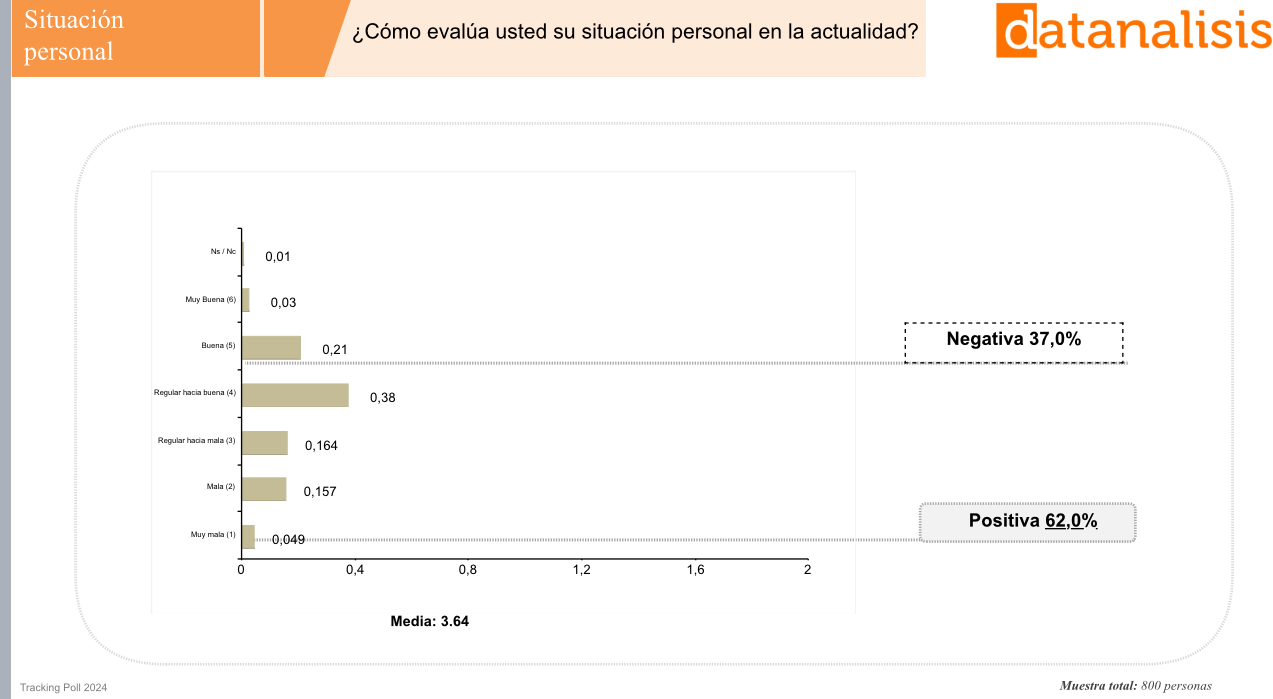Image resolution: width=1273 pixels, height=699 pixels.
Task: Select the Regular hacia mala (3) bar
Action: tap(265, 443)
